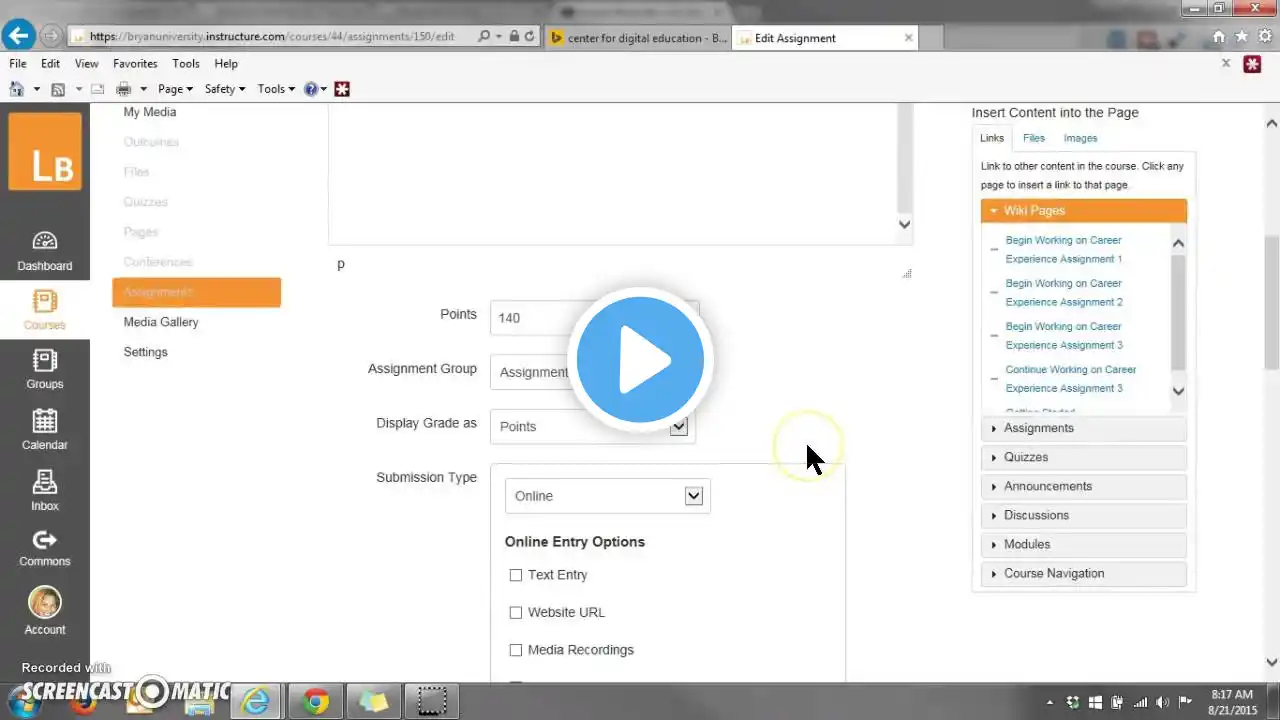The image size is (1280, 720).
Task: Click the Internet Explorer taskbar icon
Action: 256,702
